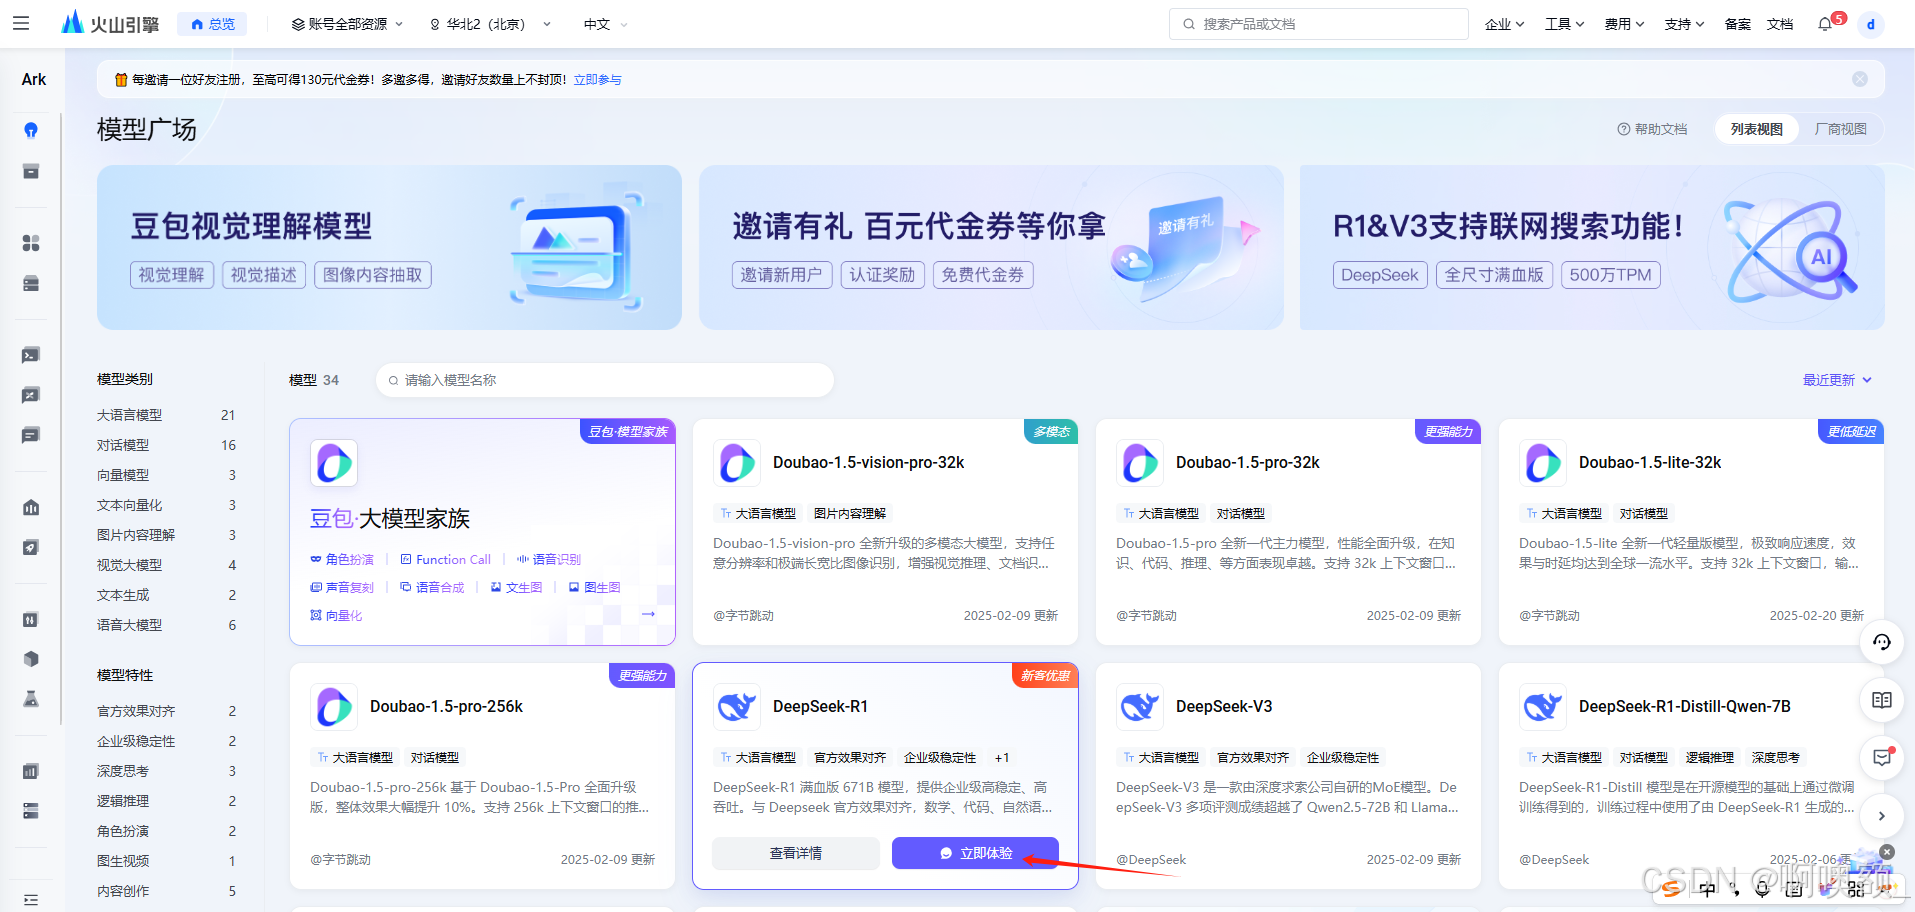Click 立即体验 on the DeepSeek-R1 card
The height and width of the screenshot is (912, 1915).
pyautogui.click(x=975, y=853)
